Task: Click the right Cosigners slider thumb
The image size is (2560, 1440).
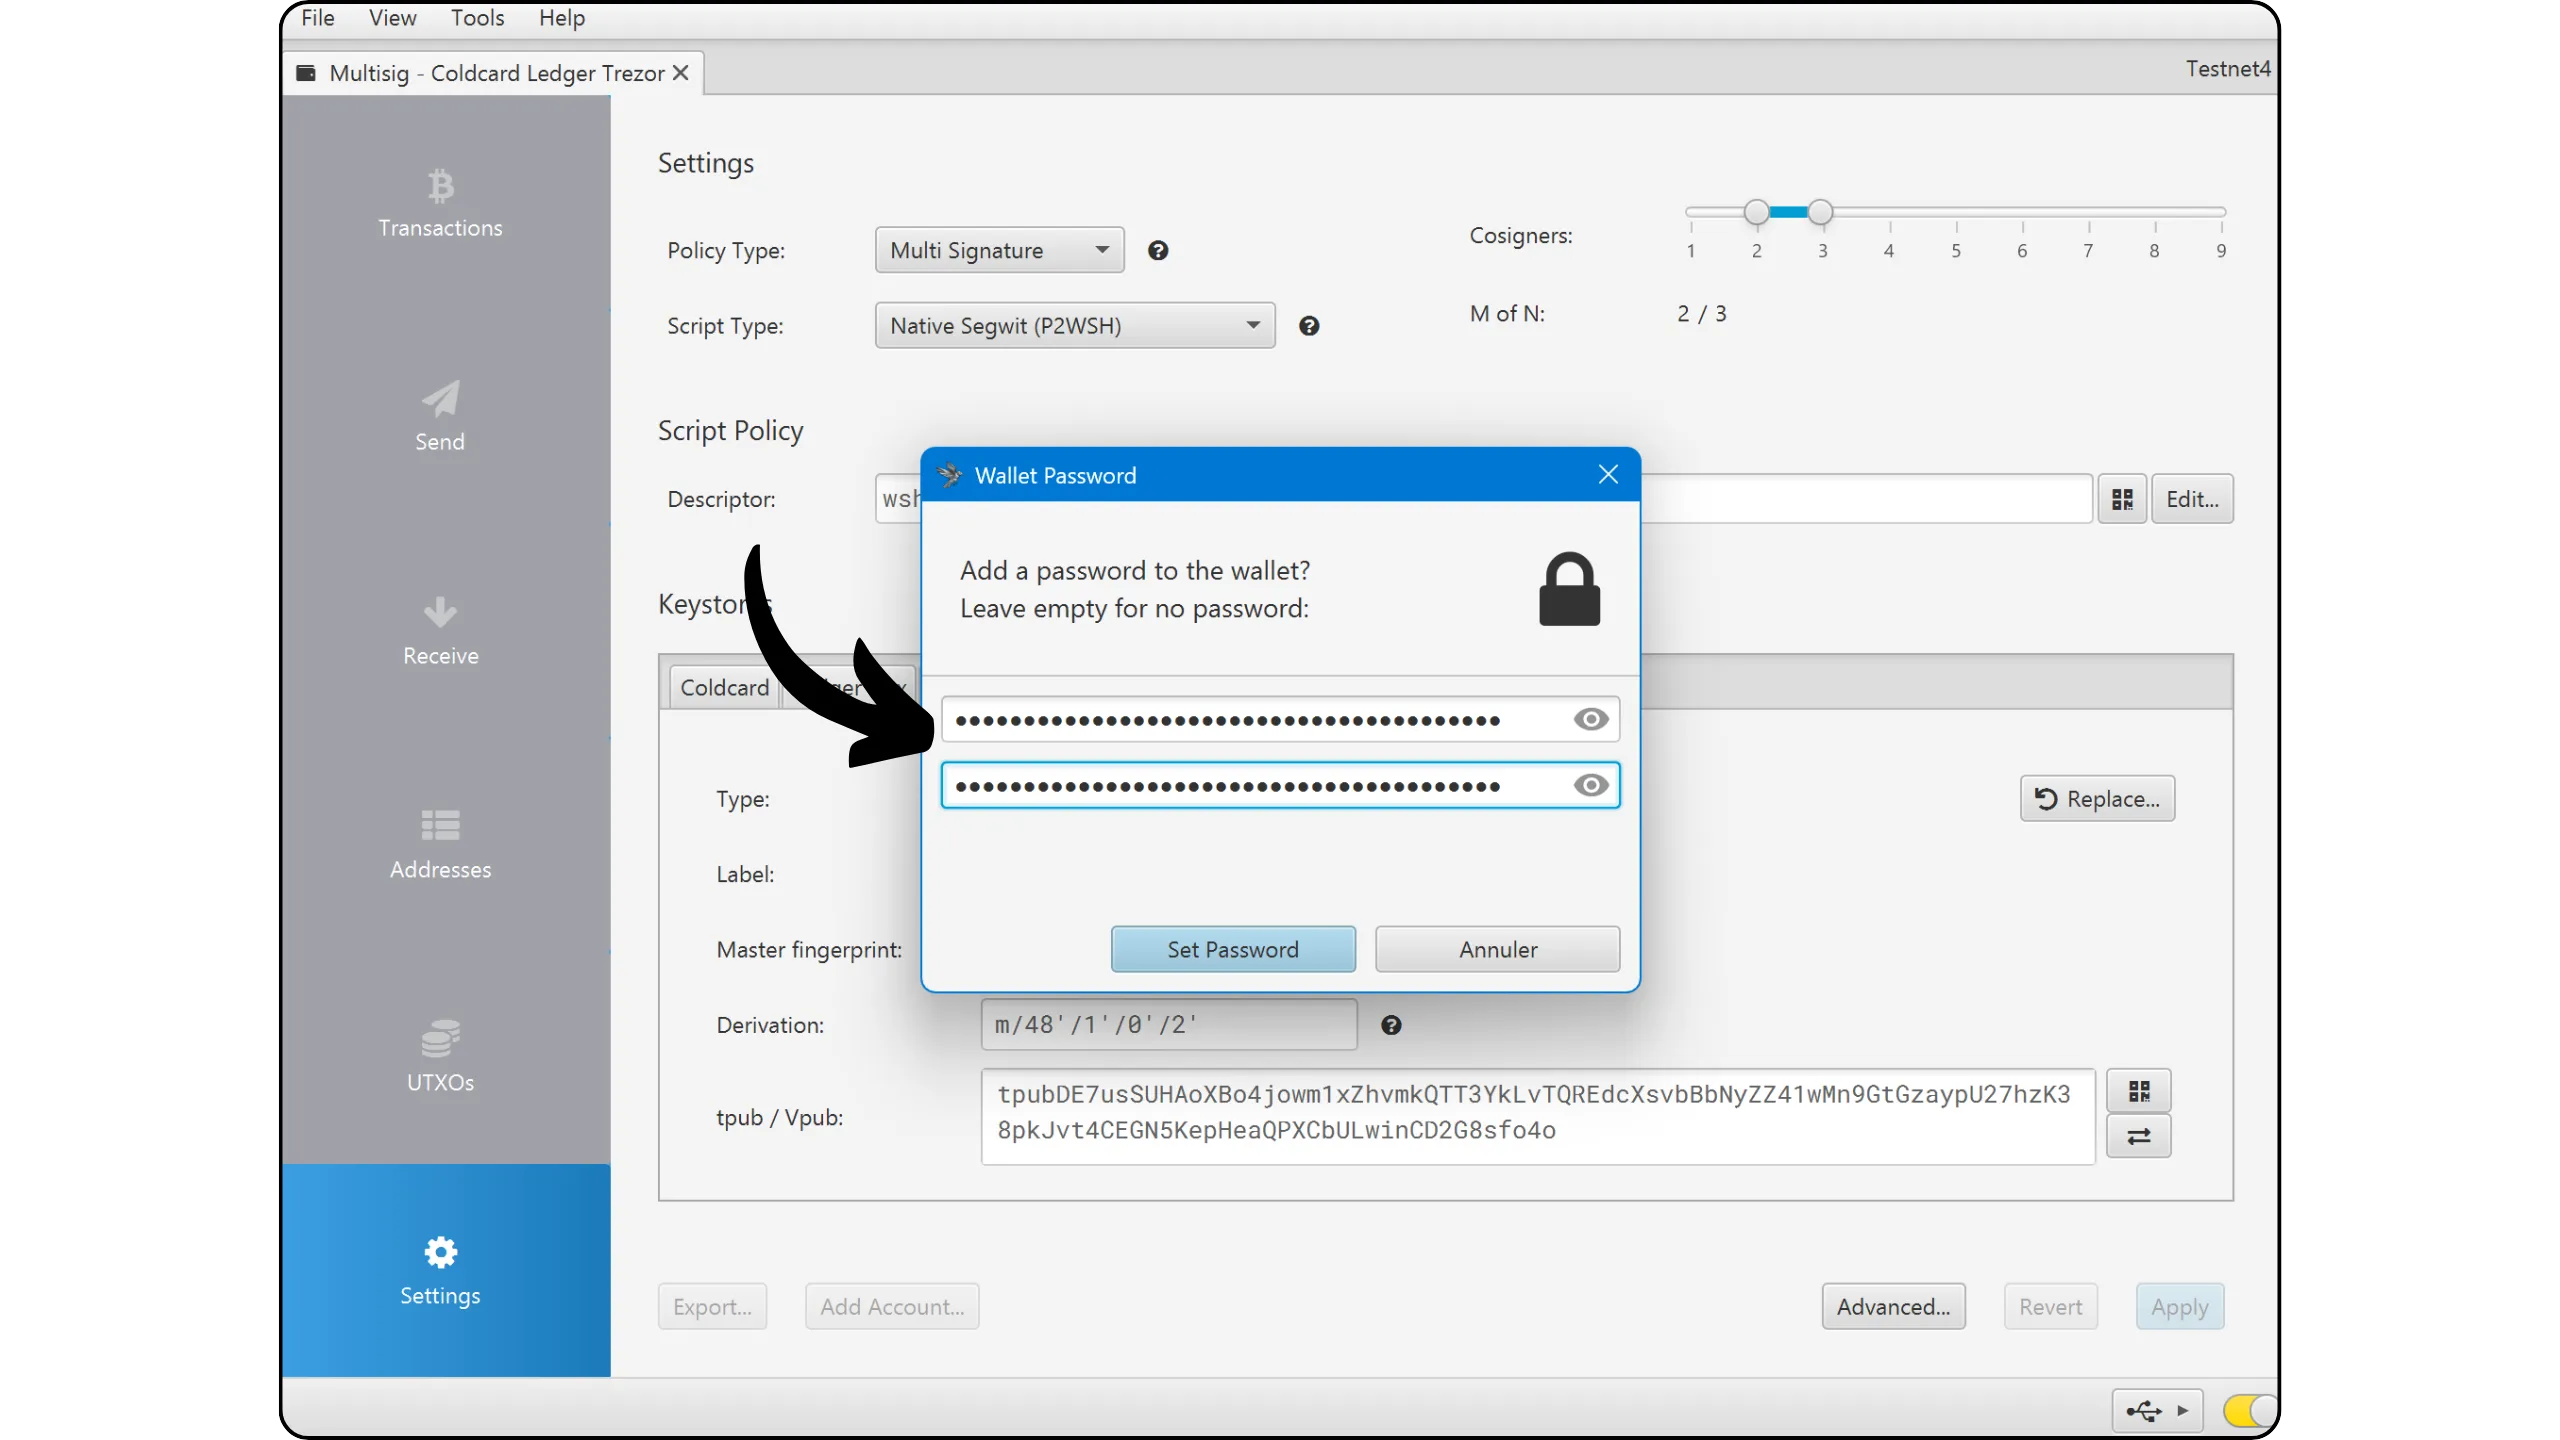Action: 1821,212
